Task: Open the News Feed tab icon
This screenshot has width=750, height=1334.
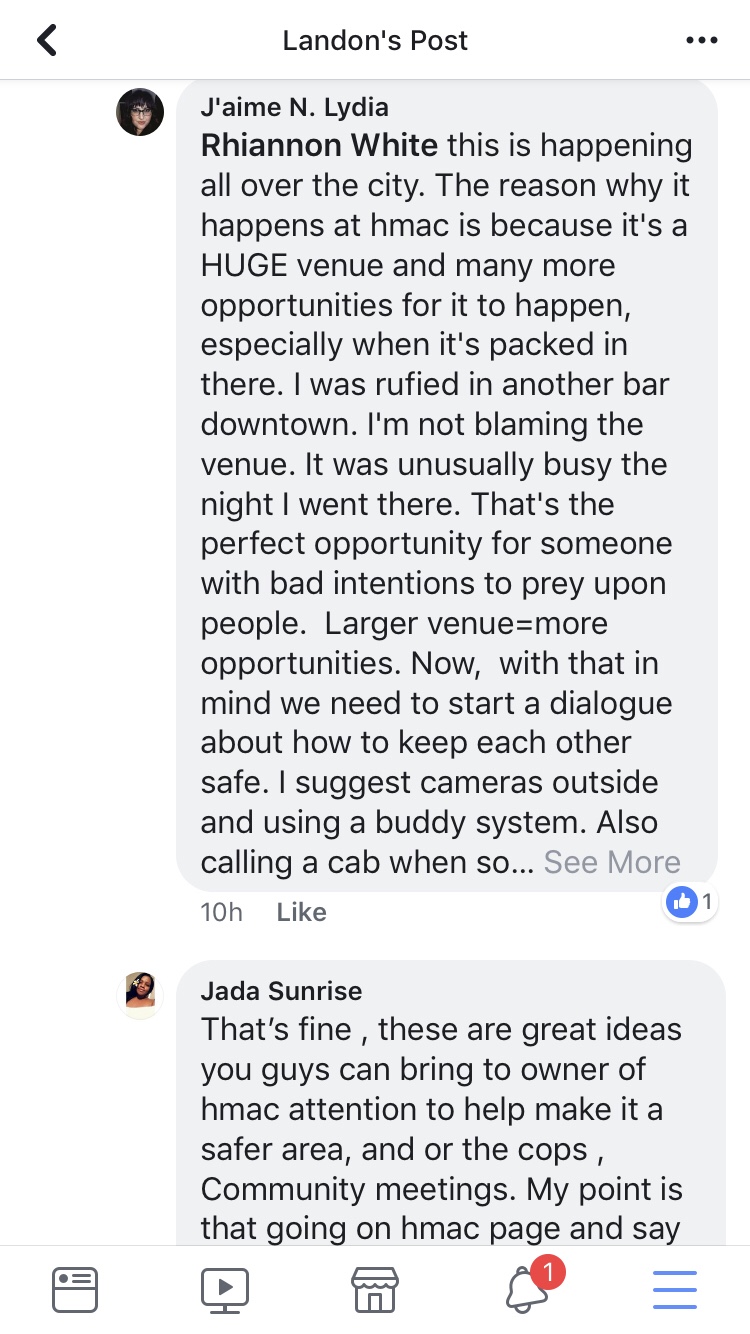Action: (75, 1289)
